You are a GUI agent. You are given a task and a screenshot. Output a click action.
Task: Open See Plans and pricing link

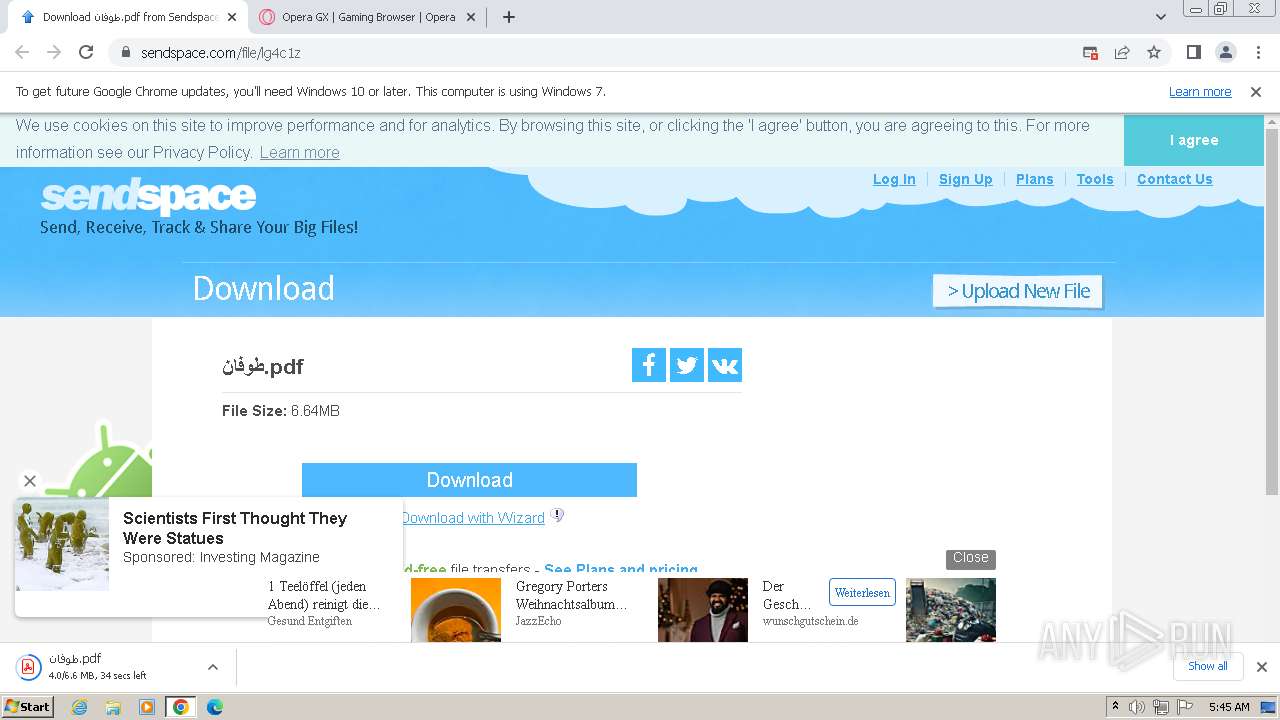click(x=621, y=569)
